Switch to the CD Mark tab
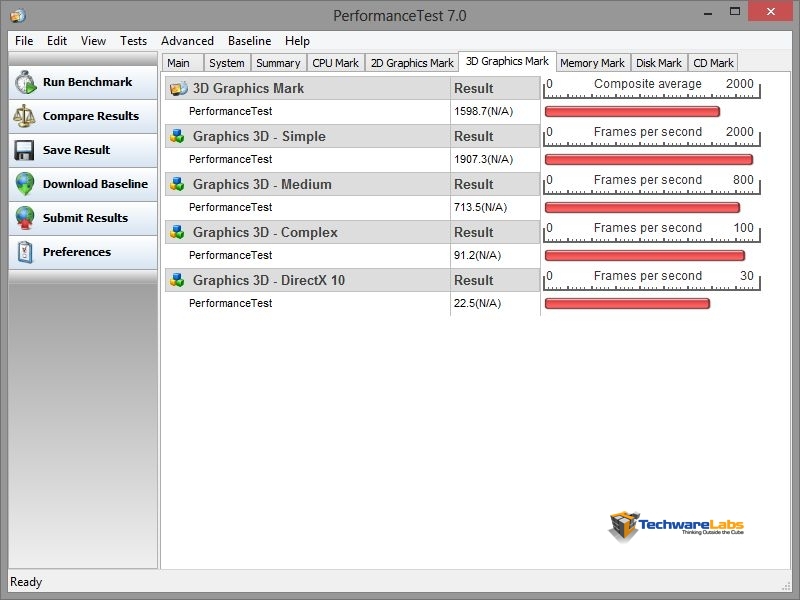This screenshot has width=800, height=600. tap(713, 63)
